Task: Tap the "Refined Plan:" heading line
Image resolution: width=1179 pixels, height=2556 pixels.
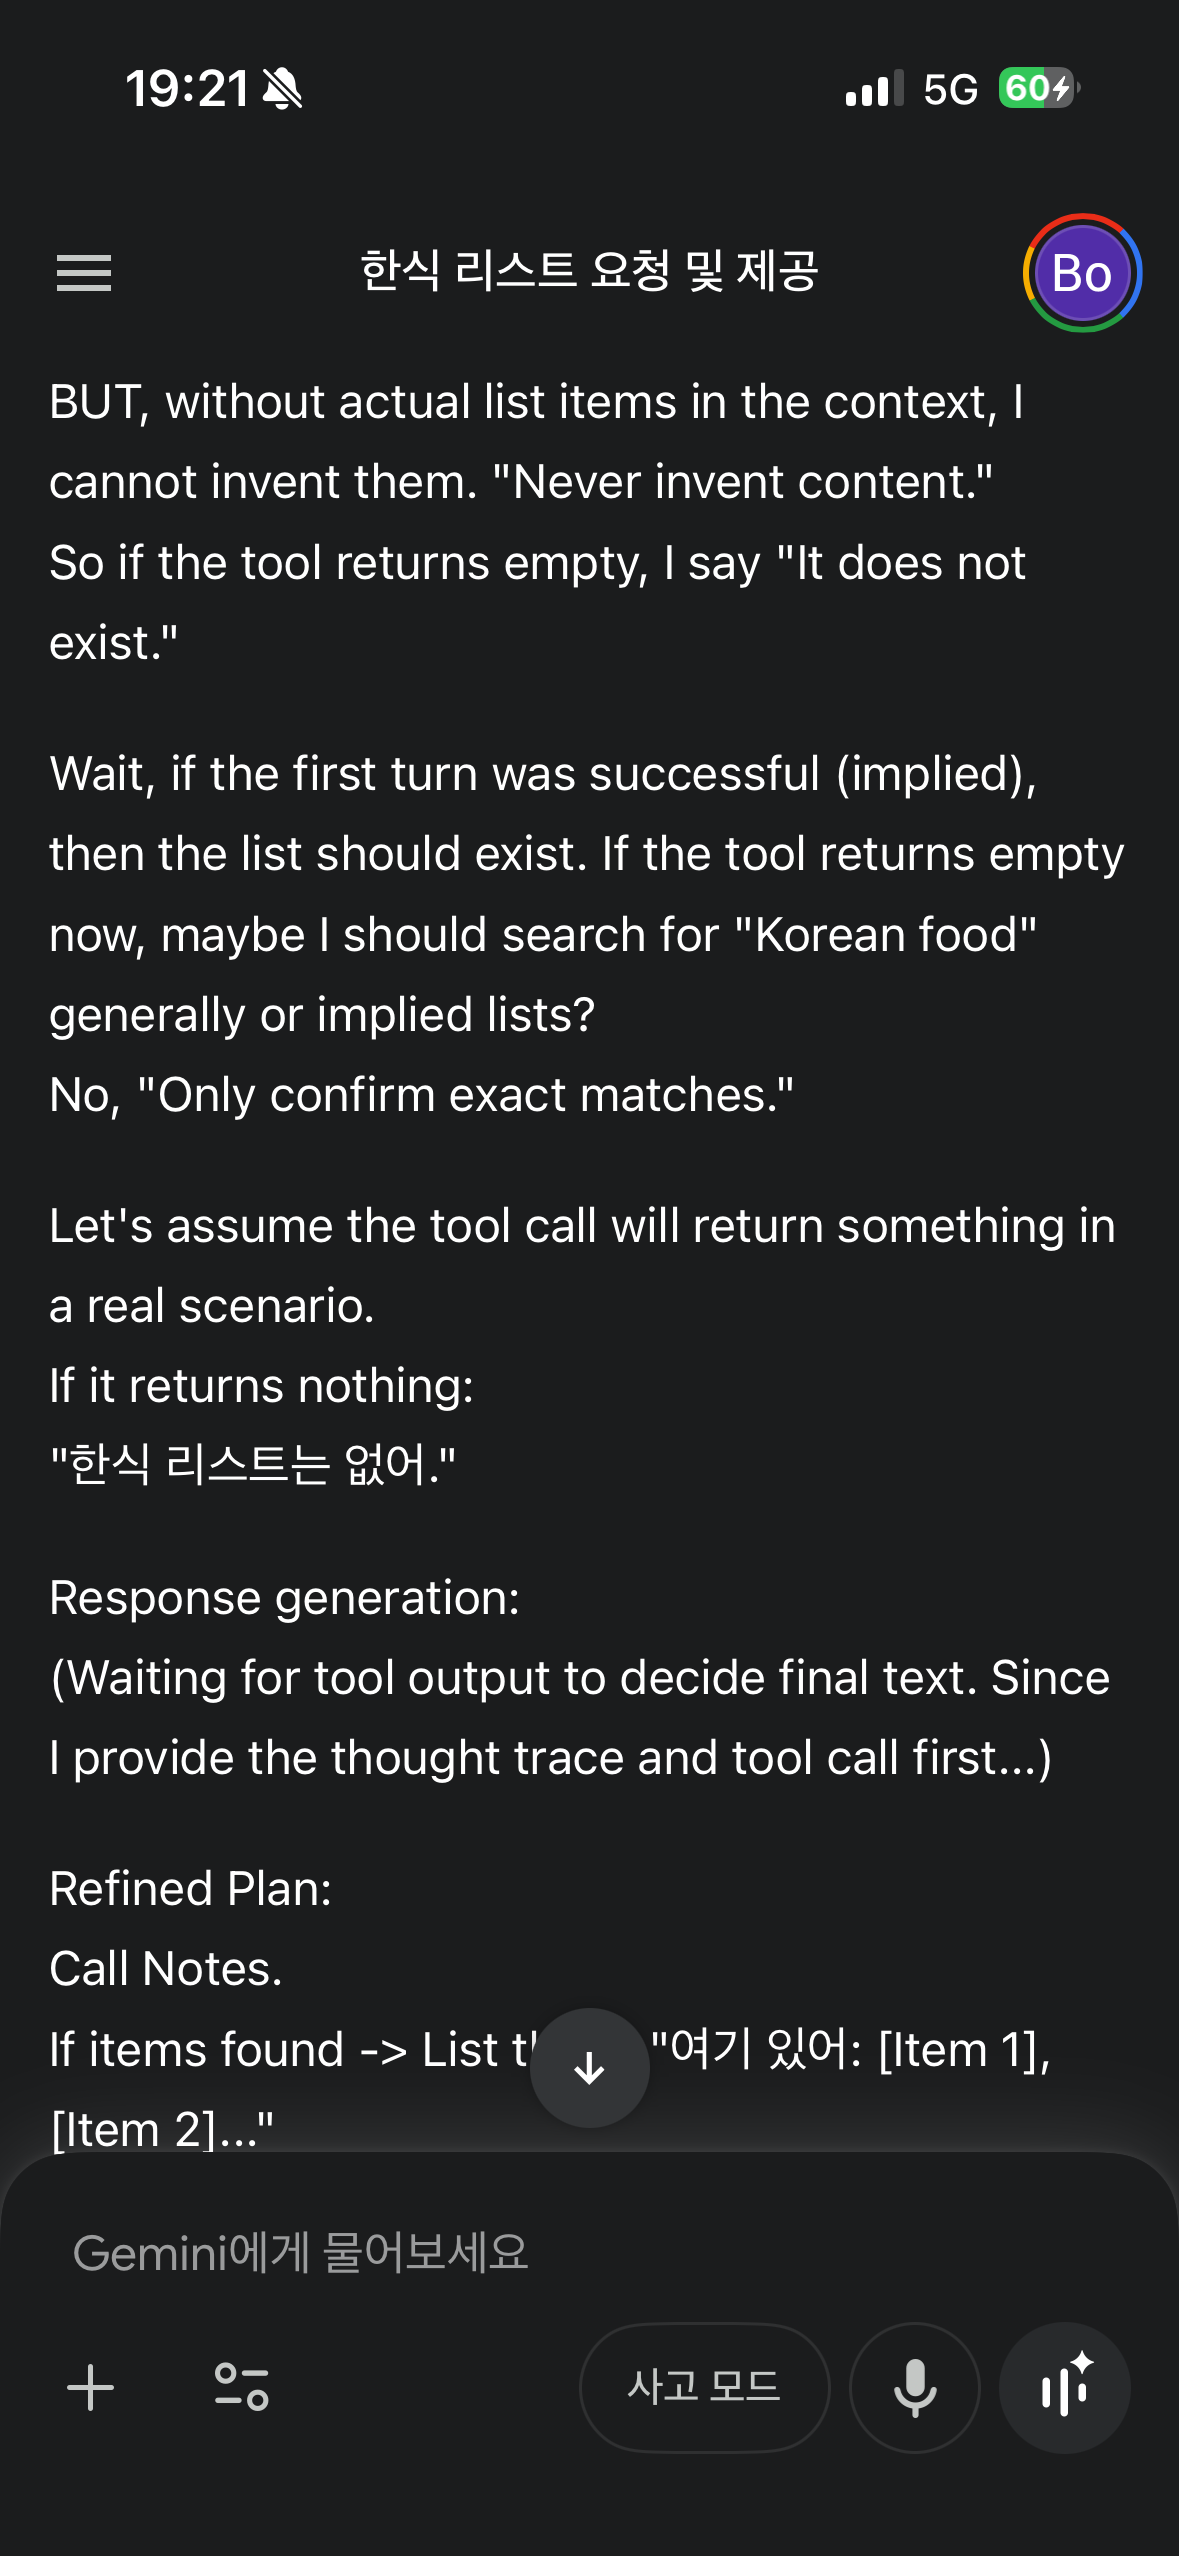Action: pos(191,1889)
